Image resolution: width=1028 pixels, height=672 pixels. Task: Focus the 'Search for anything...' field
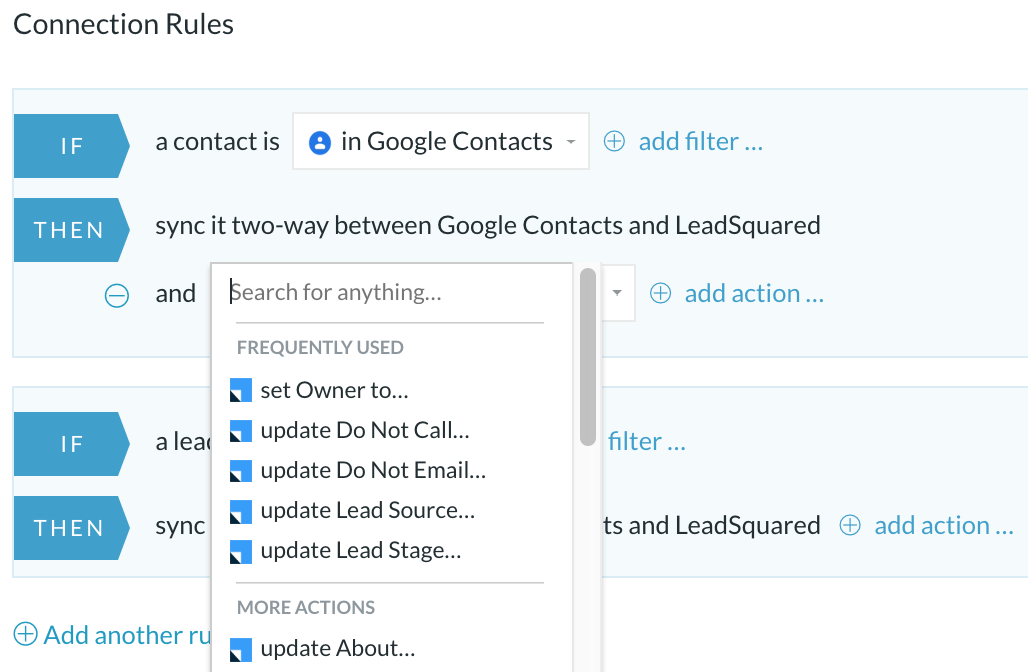(x=392, y=292)
